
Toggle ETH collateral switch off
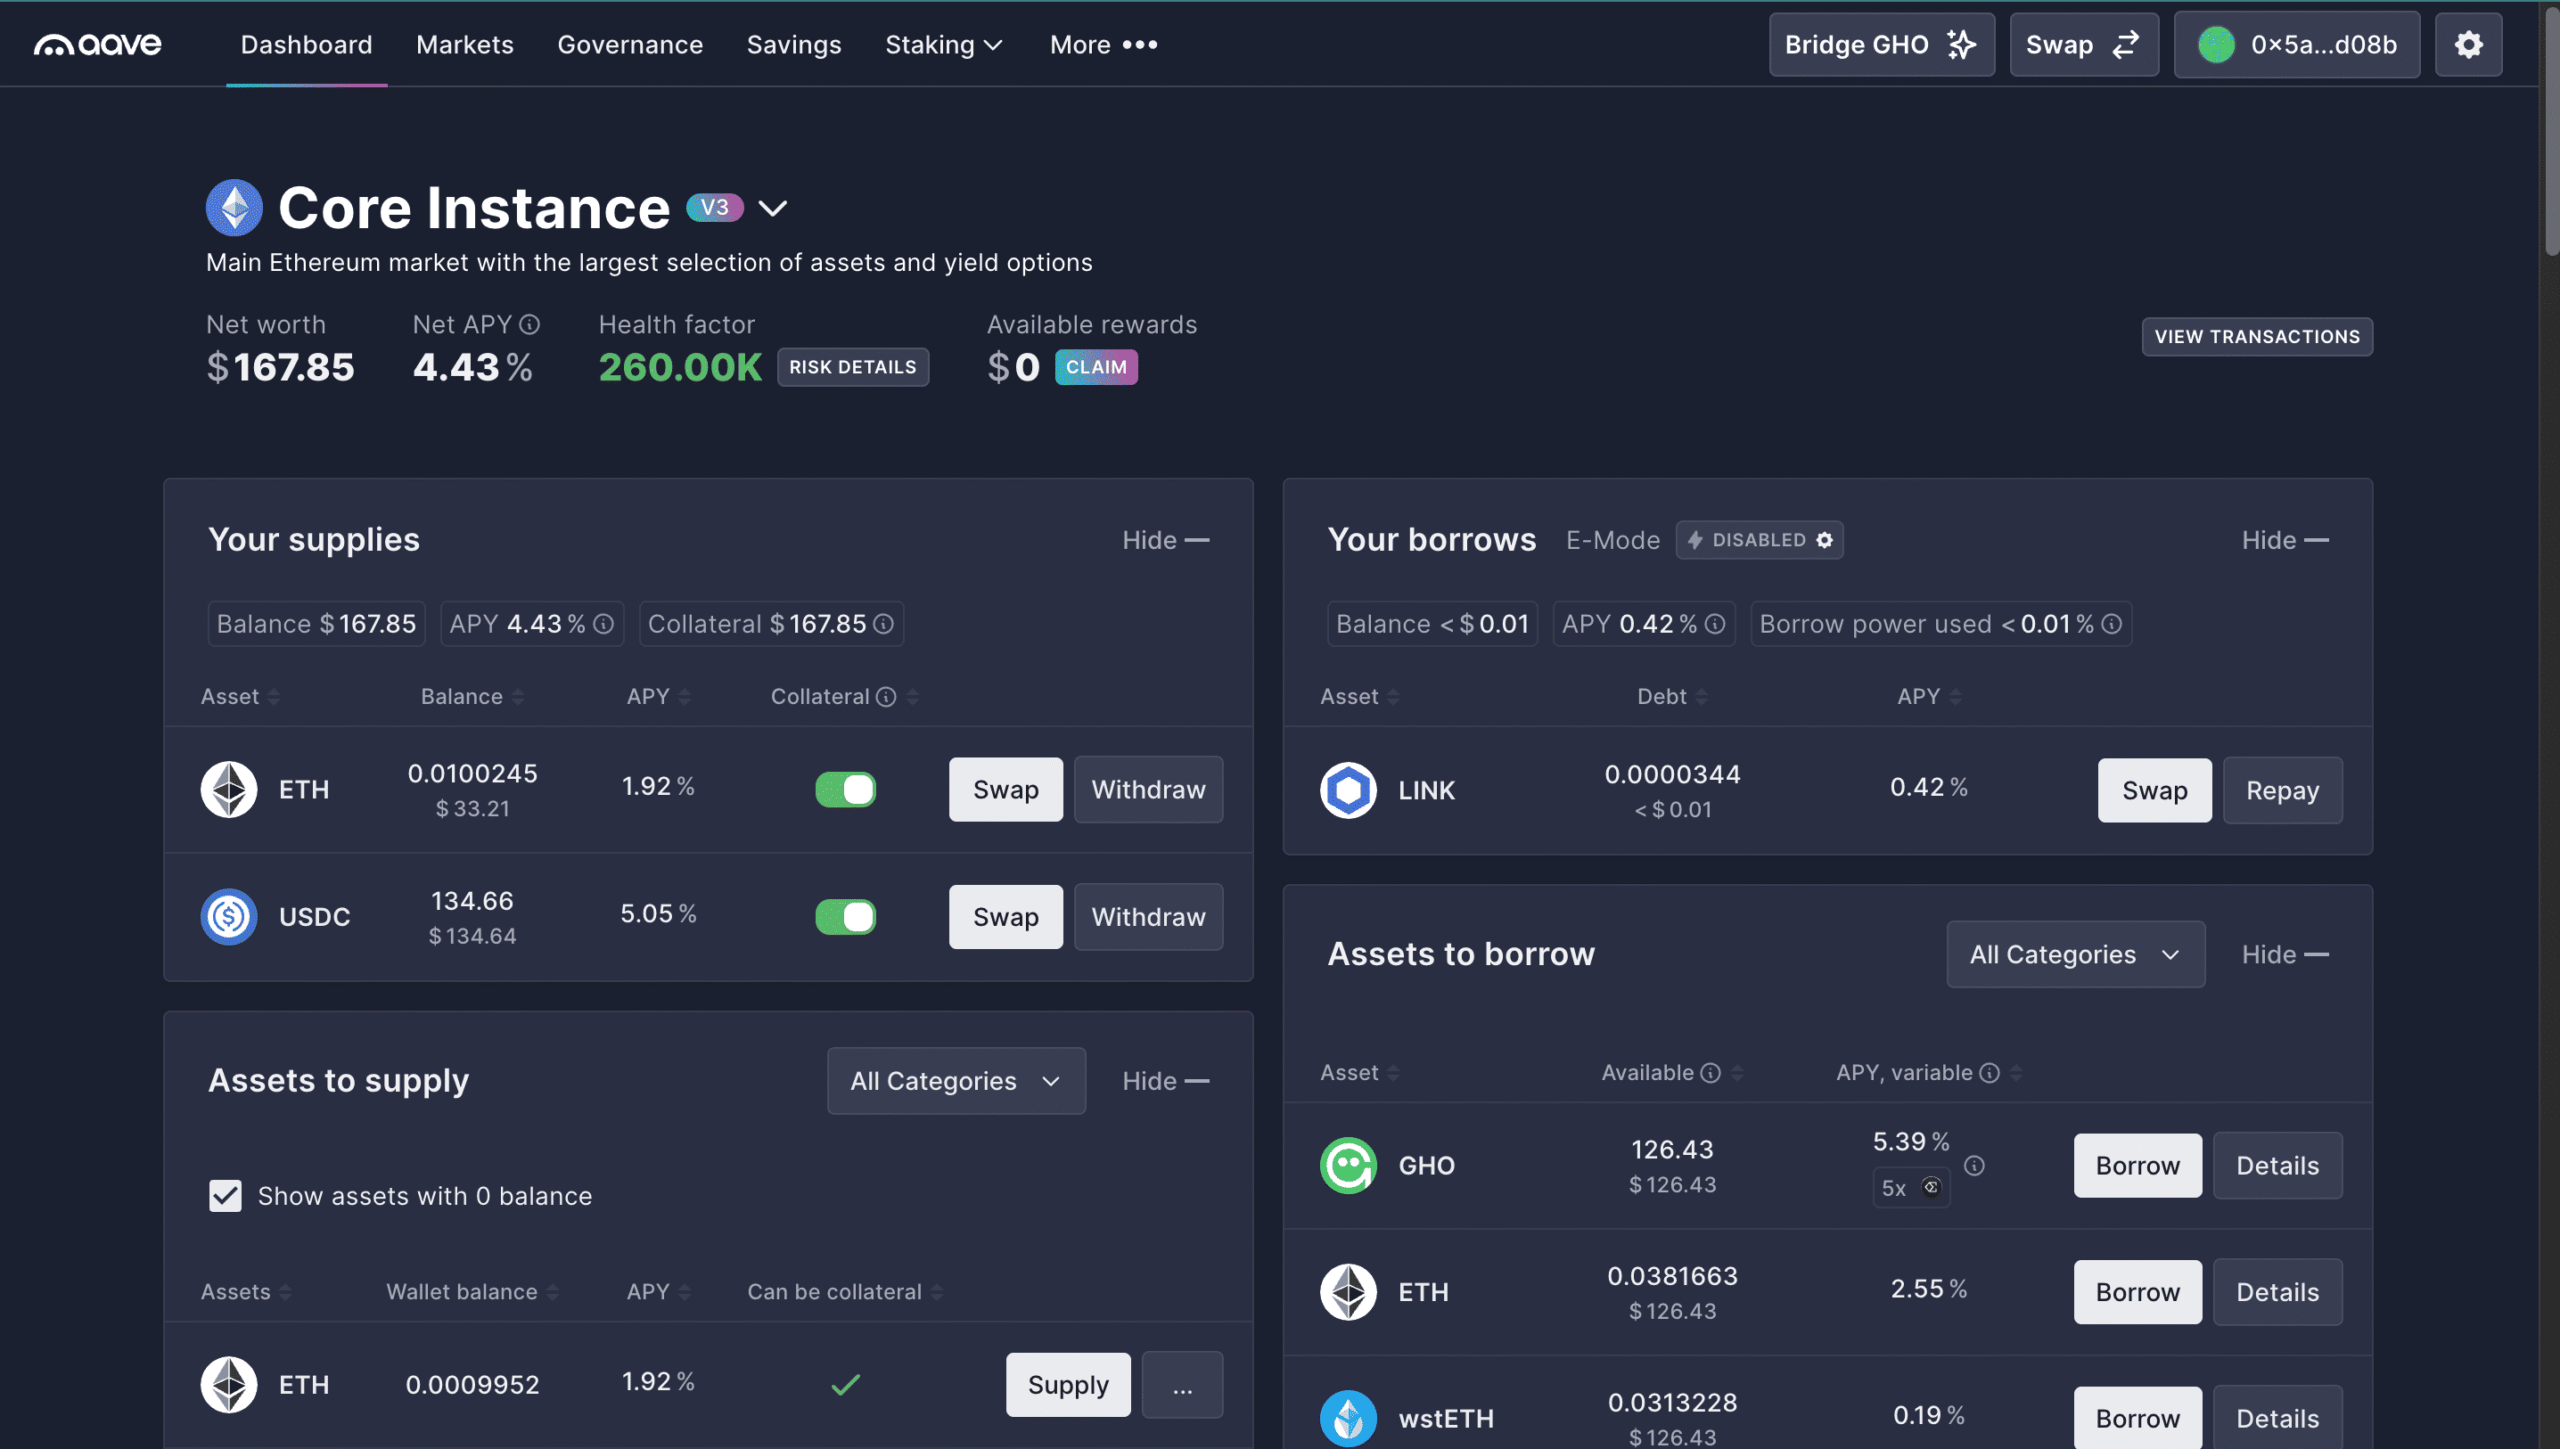(845, 790)
